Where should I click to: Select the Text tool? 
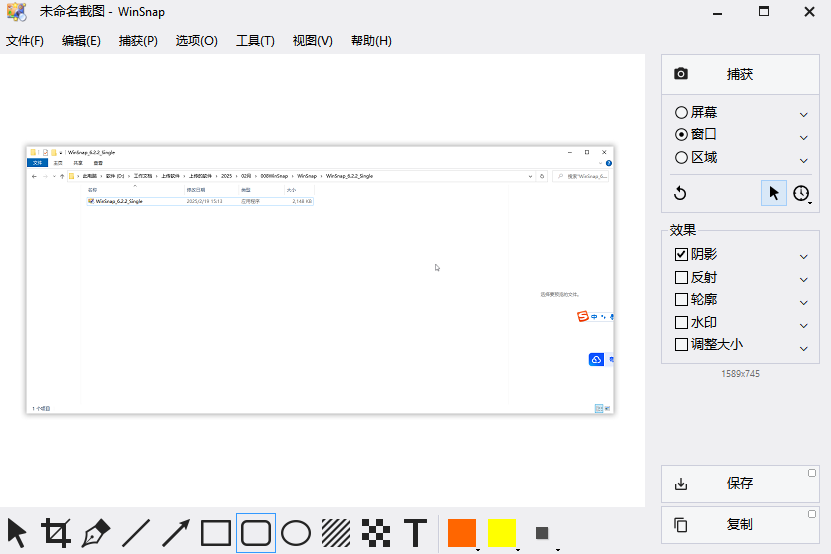(416, 533)
